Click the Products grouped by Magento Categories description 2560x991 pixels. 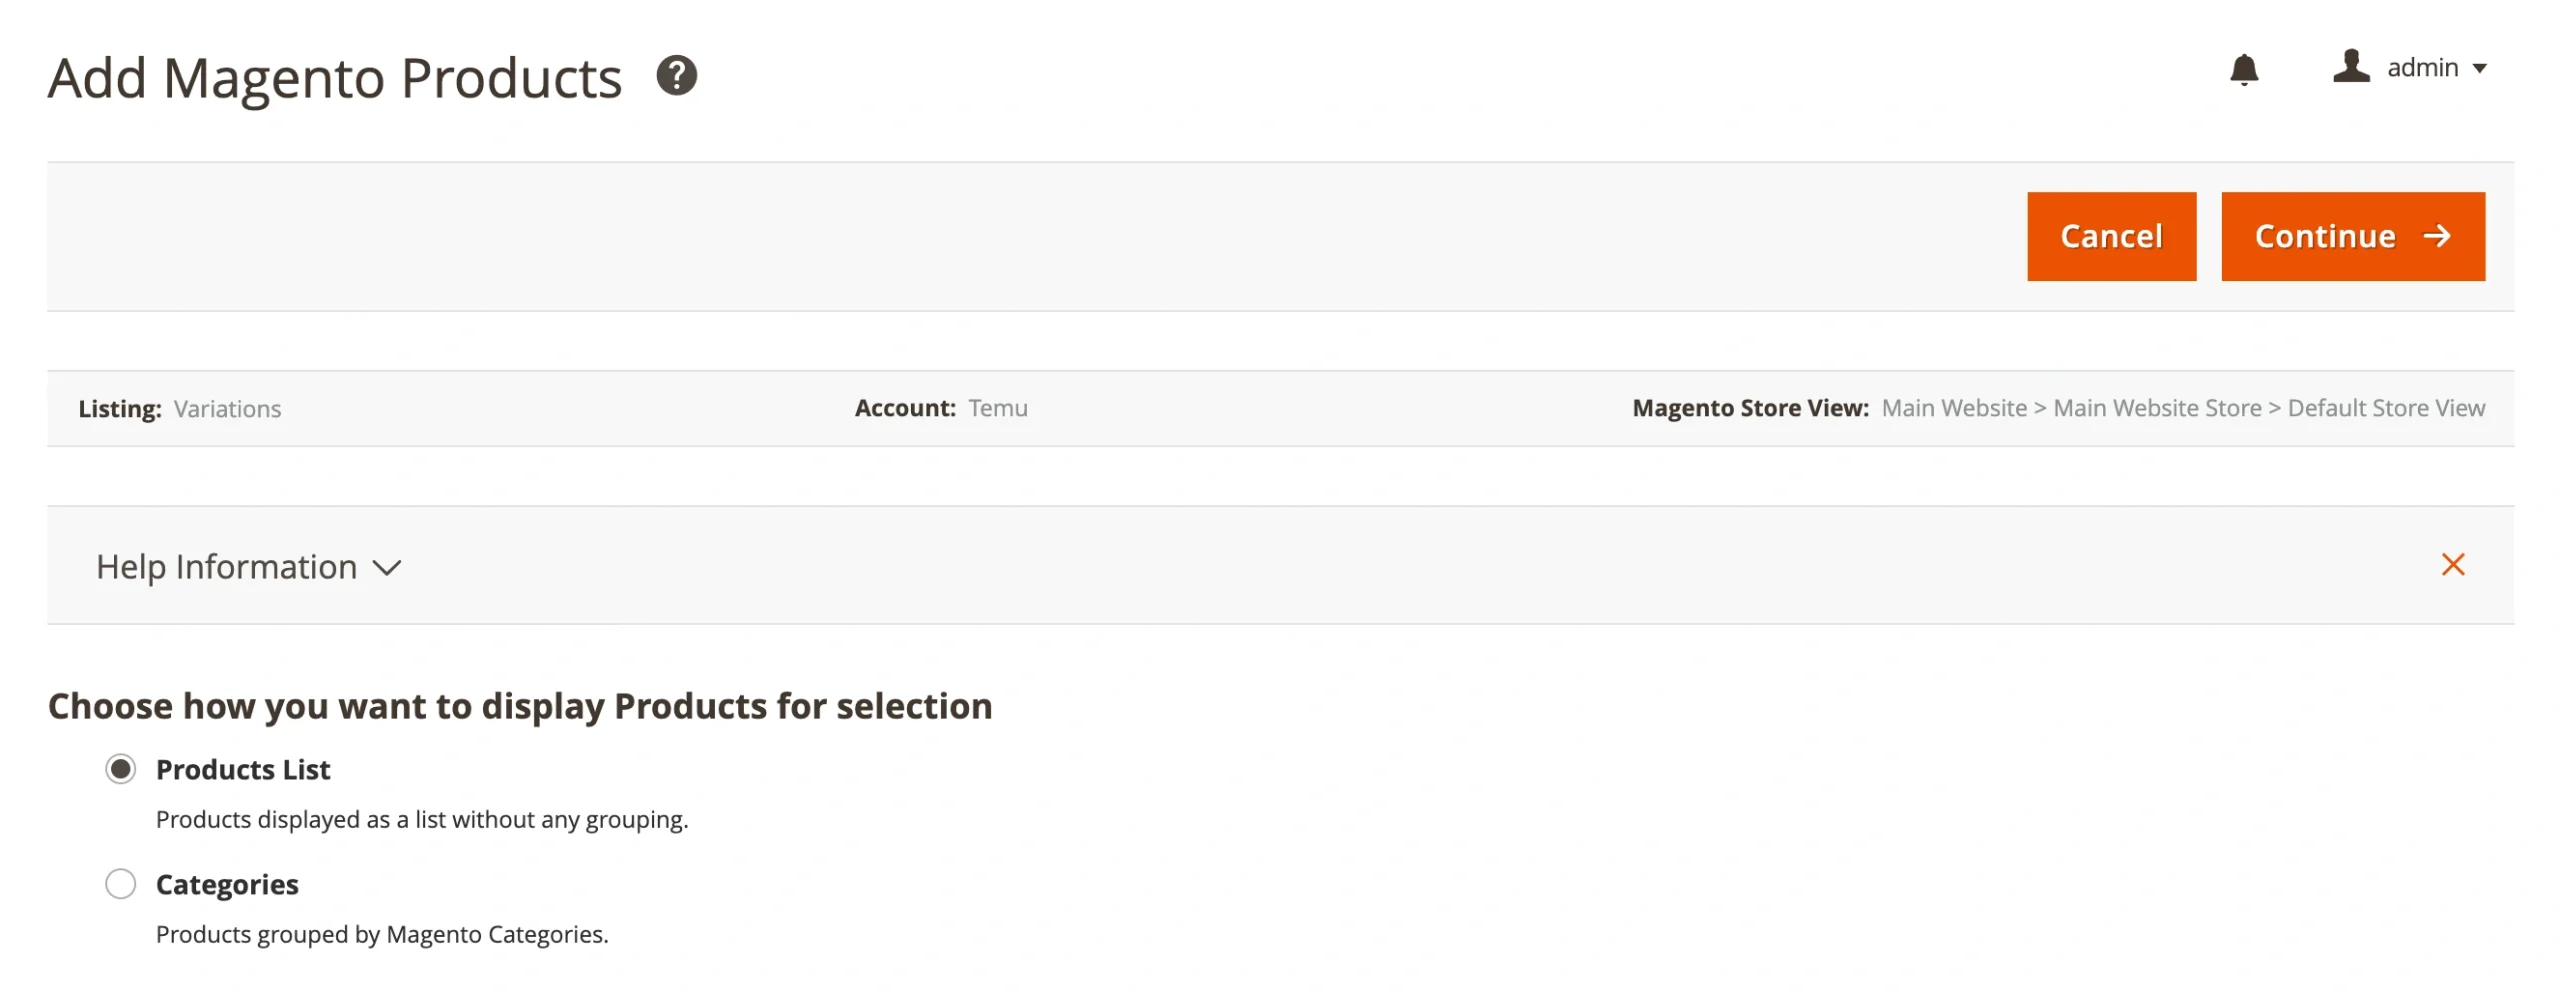[x=382, y=934]
